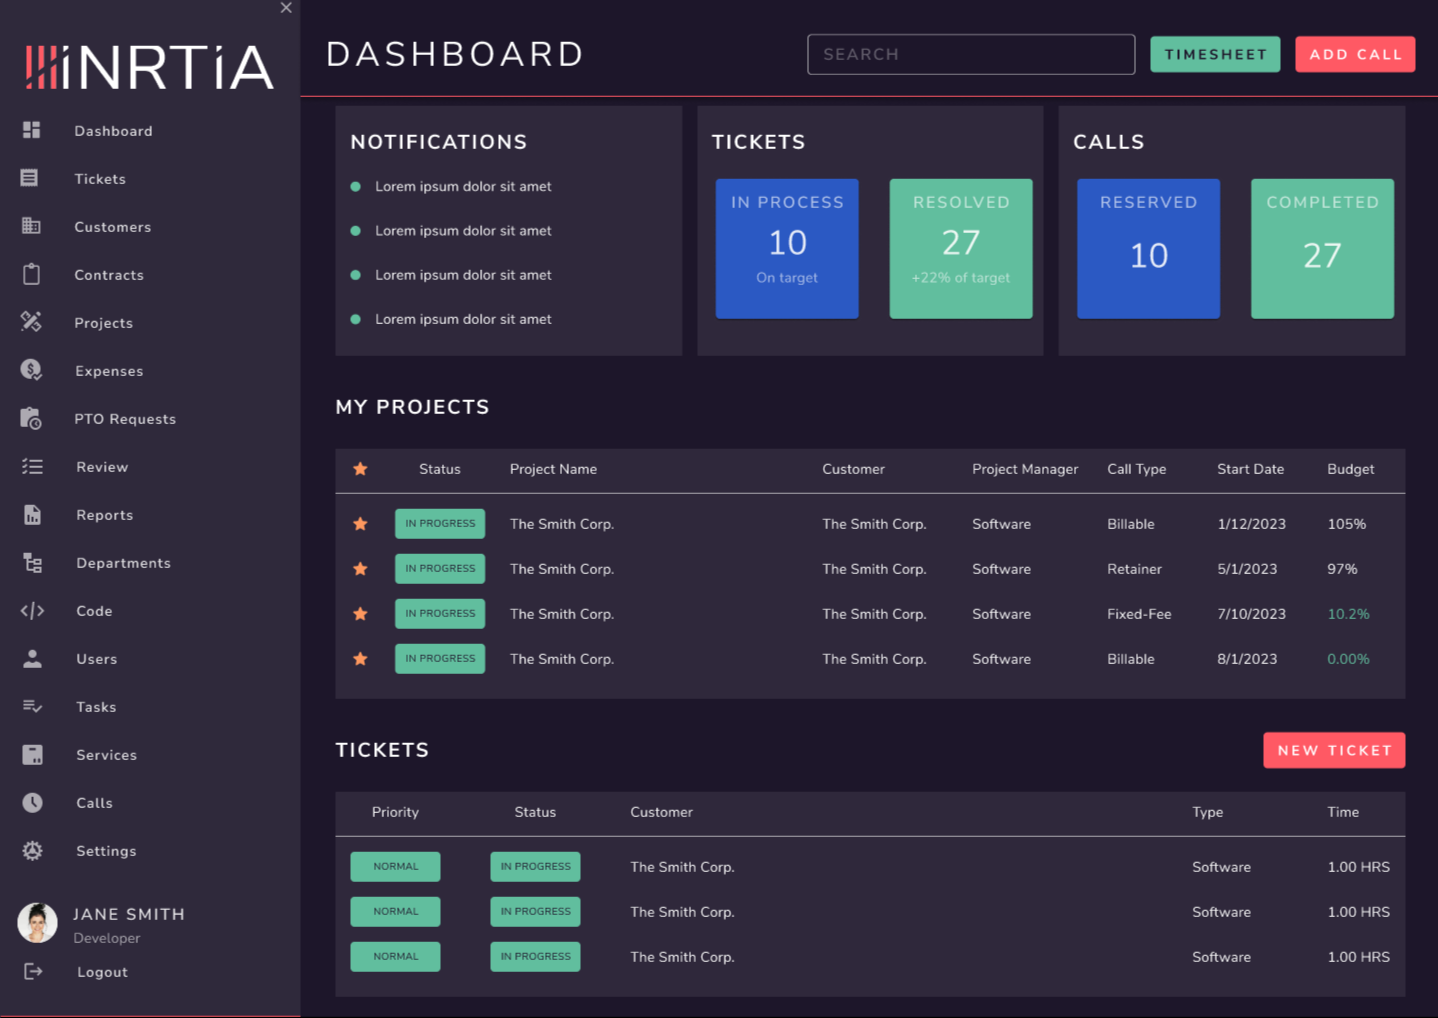Select the Settings gear icon

pyautogui.click(x=32, y=851)
